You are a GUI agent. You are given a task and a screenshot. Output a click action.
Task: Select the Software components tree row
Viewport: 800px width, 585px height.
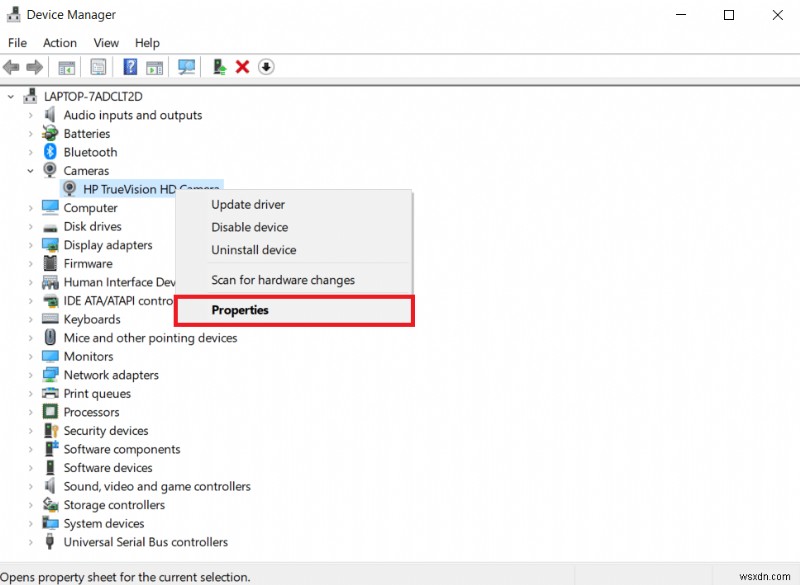(x=121, y=449)
